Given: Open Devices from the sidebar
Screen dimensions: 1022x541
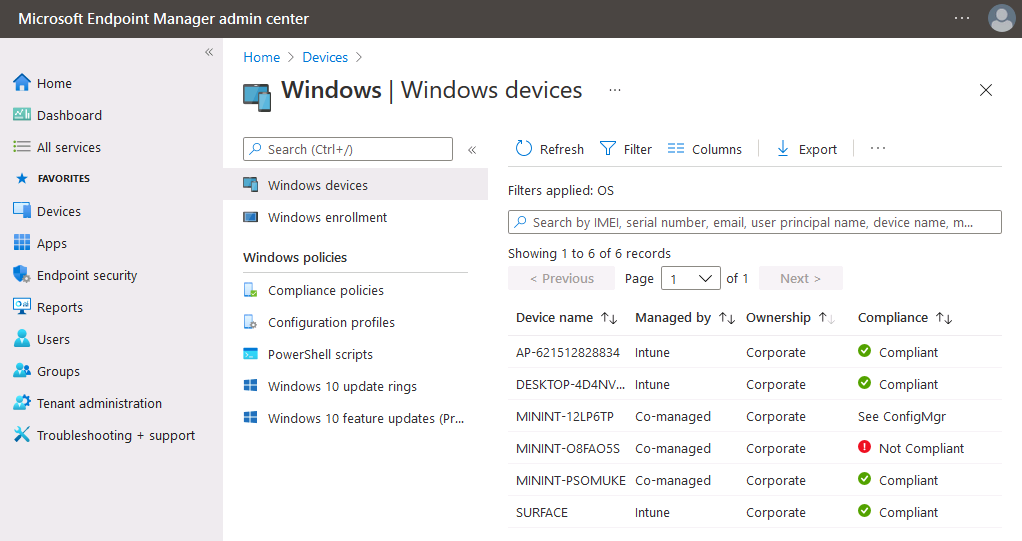Looking at the screenshot, I should pos(59,211).
